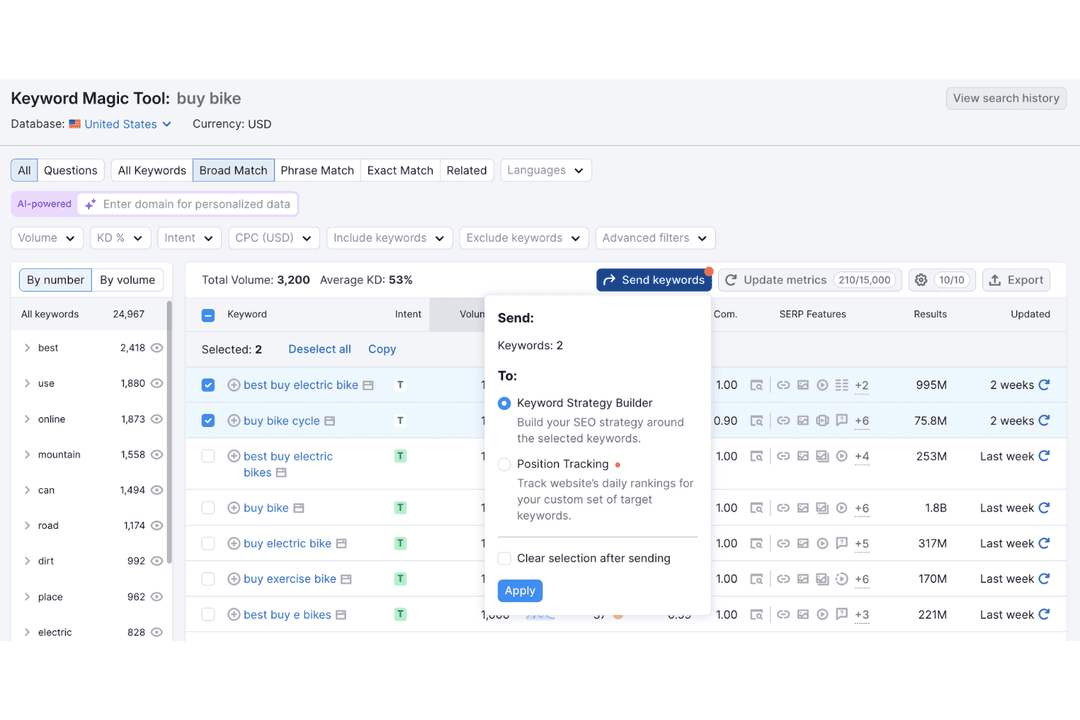Add buy exercise bike via plus icon
Screen dimensions: 1080x720
pos(233,579)
